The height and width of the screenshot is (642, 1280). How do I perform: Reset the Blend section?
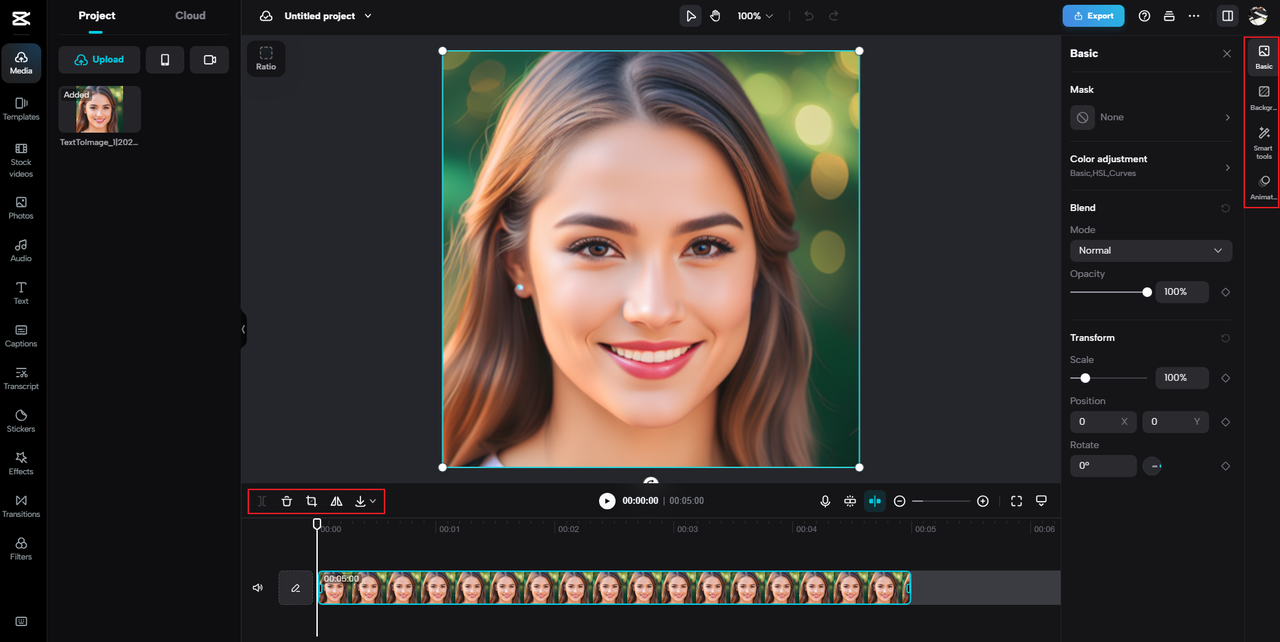(x=1225, y=208)
